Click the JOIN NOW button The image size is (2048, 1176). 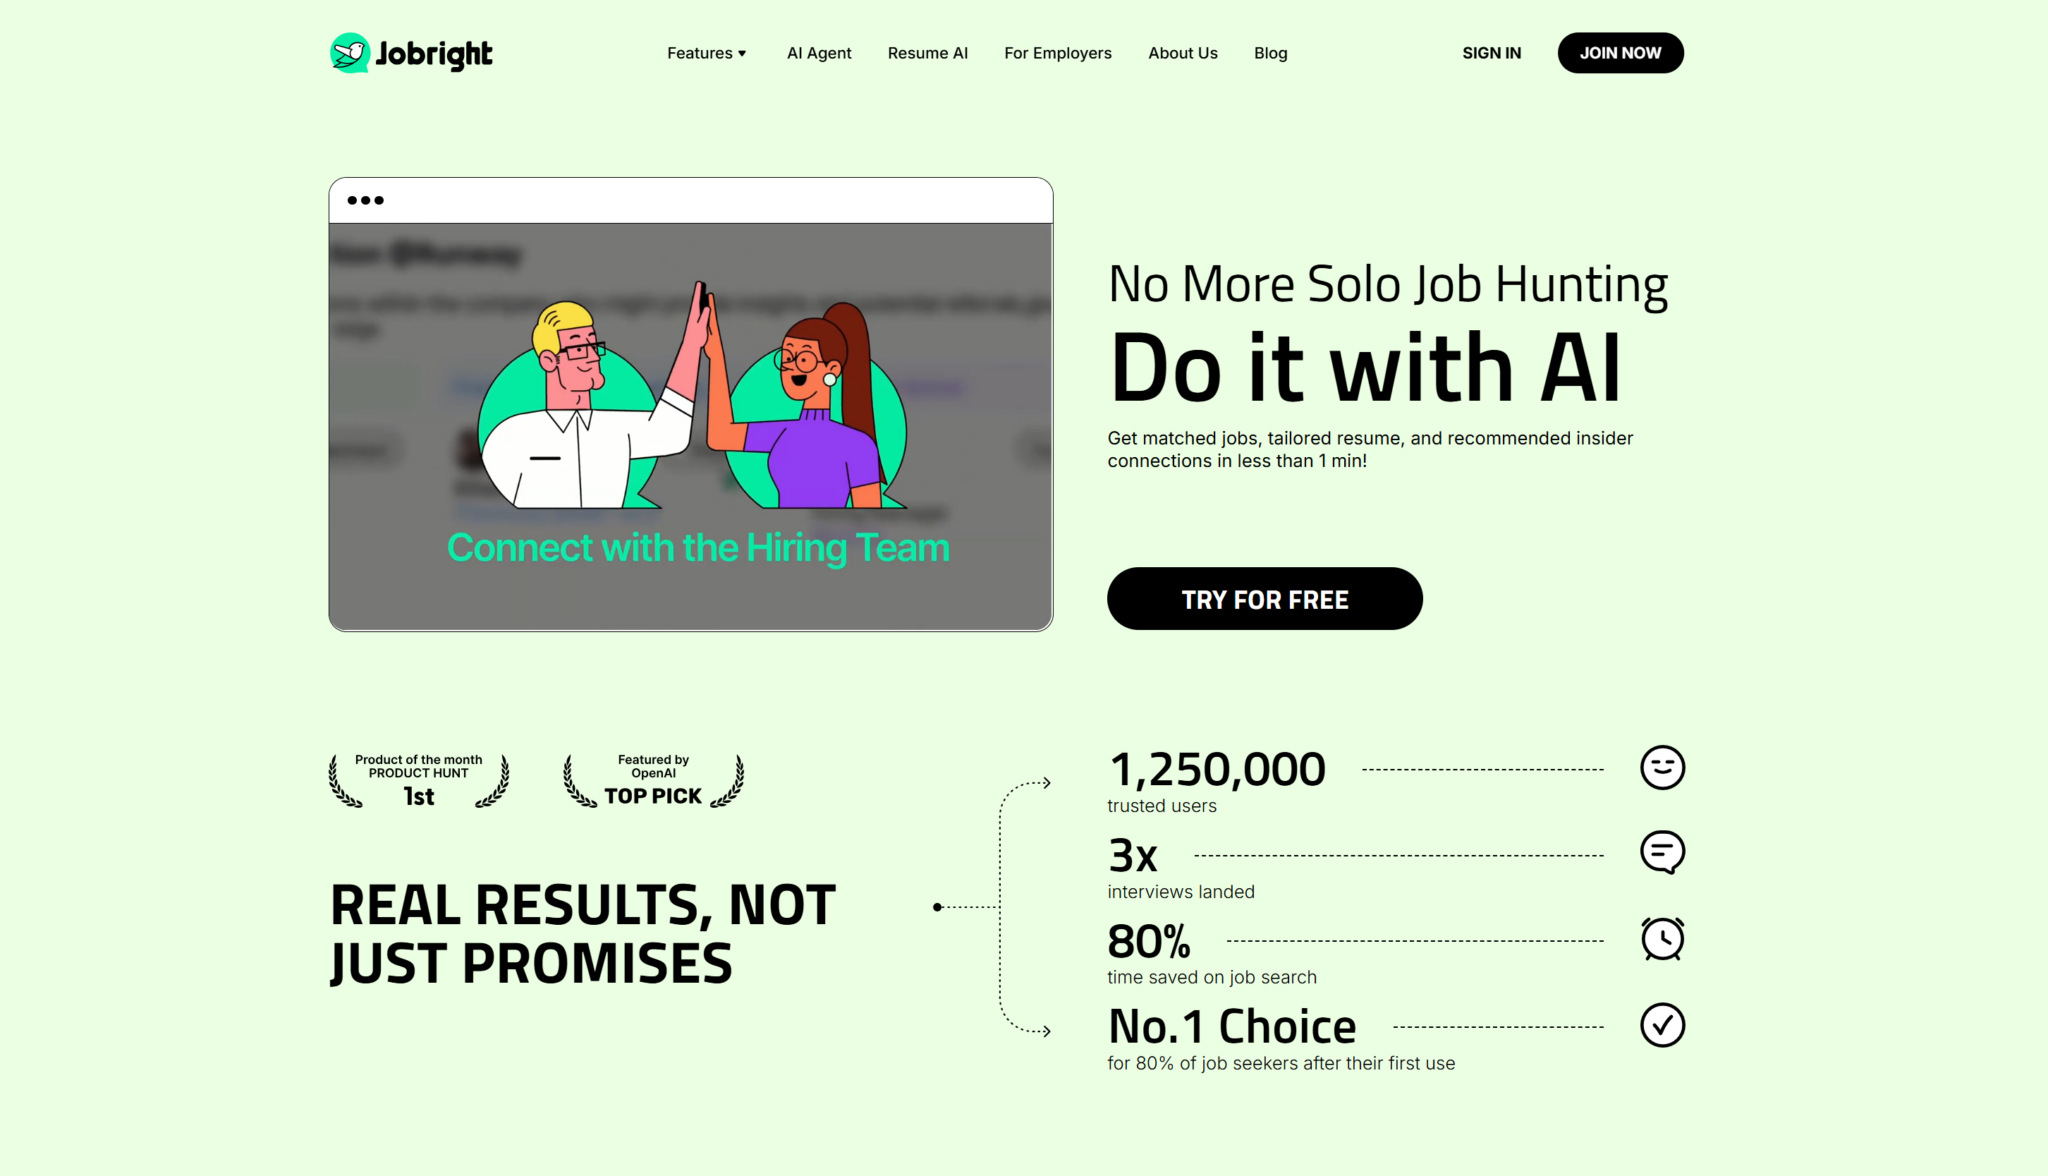point(1620,53)
